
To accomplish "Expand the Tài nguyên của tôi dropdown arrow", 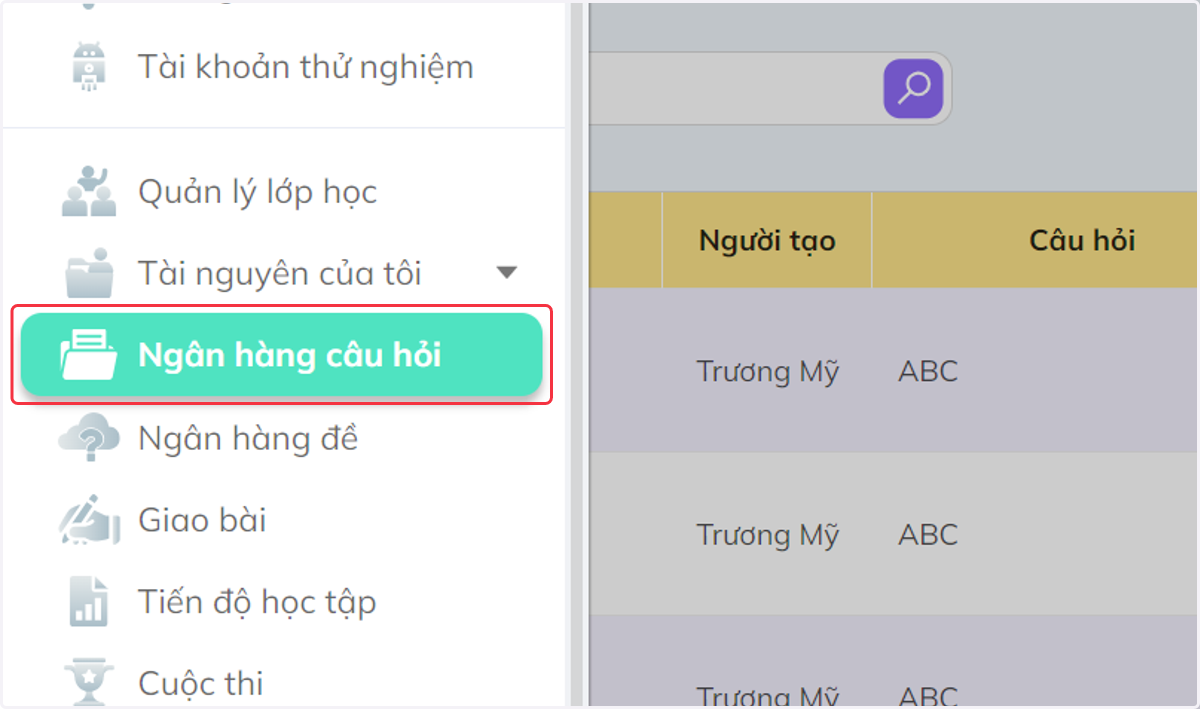I will tap(507, 272).
